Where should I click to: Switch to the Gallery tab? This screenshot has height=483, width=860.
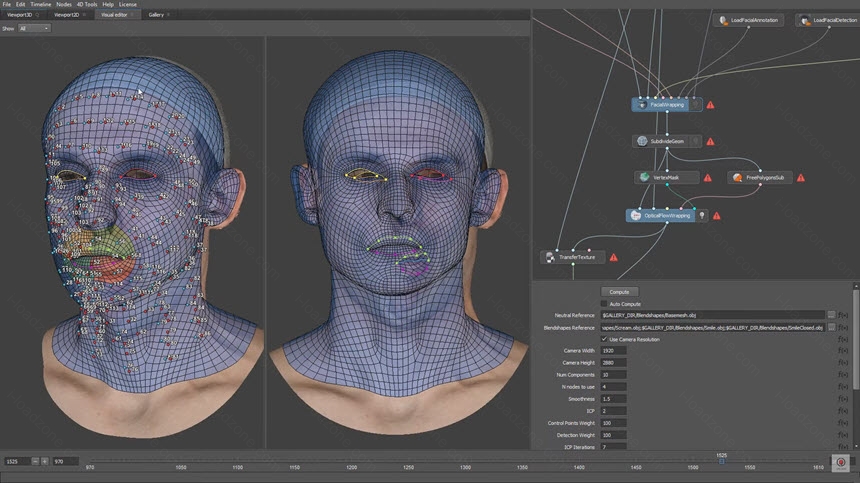click(x=156, y=15)
